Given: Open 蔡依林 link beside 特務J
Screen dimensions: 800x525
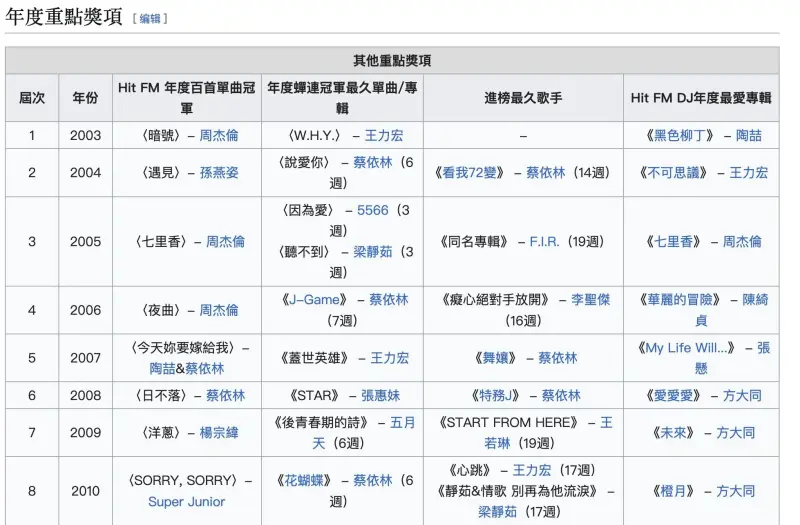Looking at the screenshot, I should coord(561,395).
